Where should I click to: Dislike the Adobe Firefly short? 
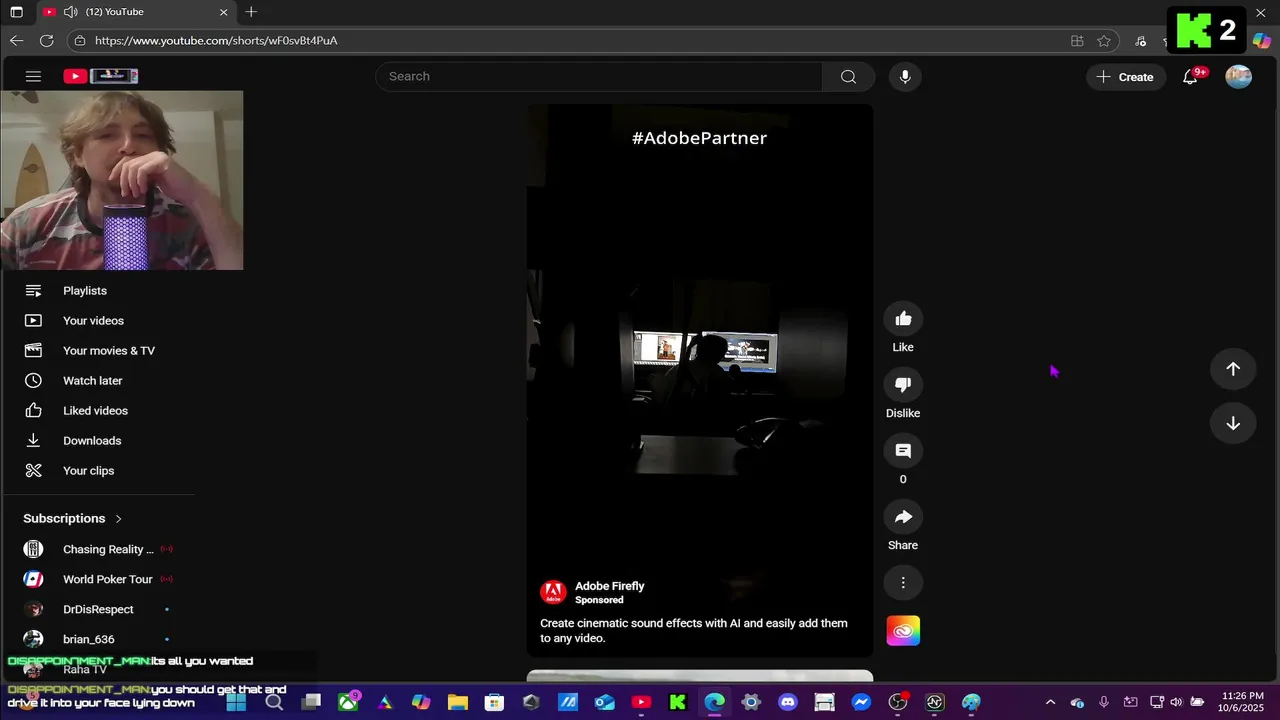pyautogui.click(x=903, y=385)
